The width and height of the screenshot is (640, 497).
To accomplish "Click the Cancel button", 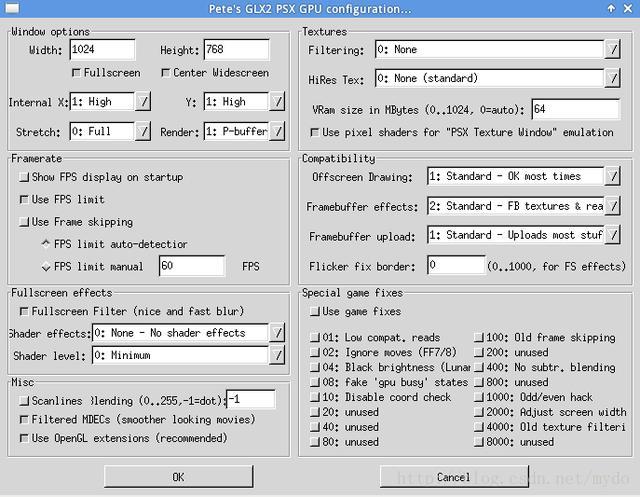I will click(x=453, y=477).
